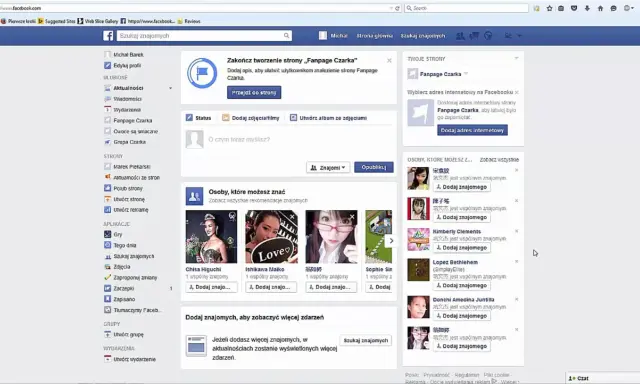Click browser downloads arrow icon
This screenshot has height=384, width=640.
pyautogui.click(x=587, y=8)
